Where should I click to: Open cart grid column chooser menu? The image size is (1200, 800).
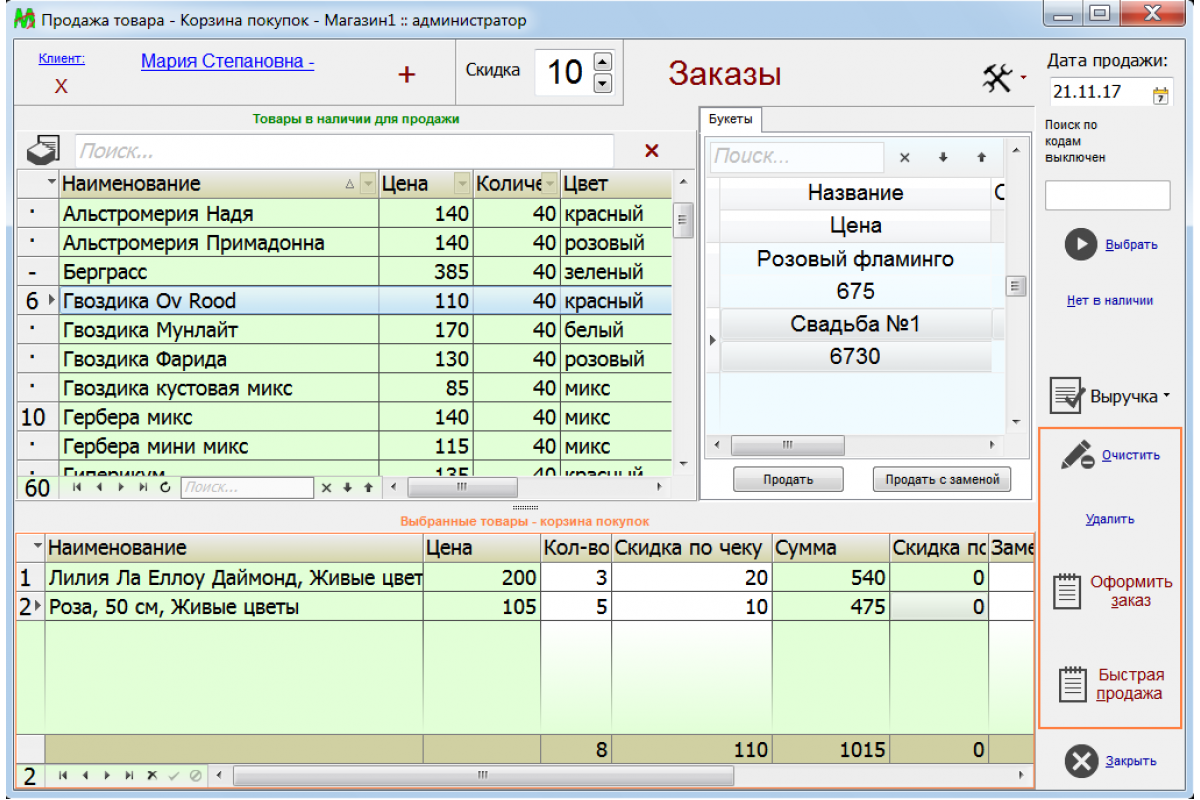click(x=38, y=547)
